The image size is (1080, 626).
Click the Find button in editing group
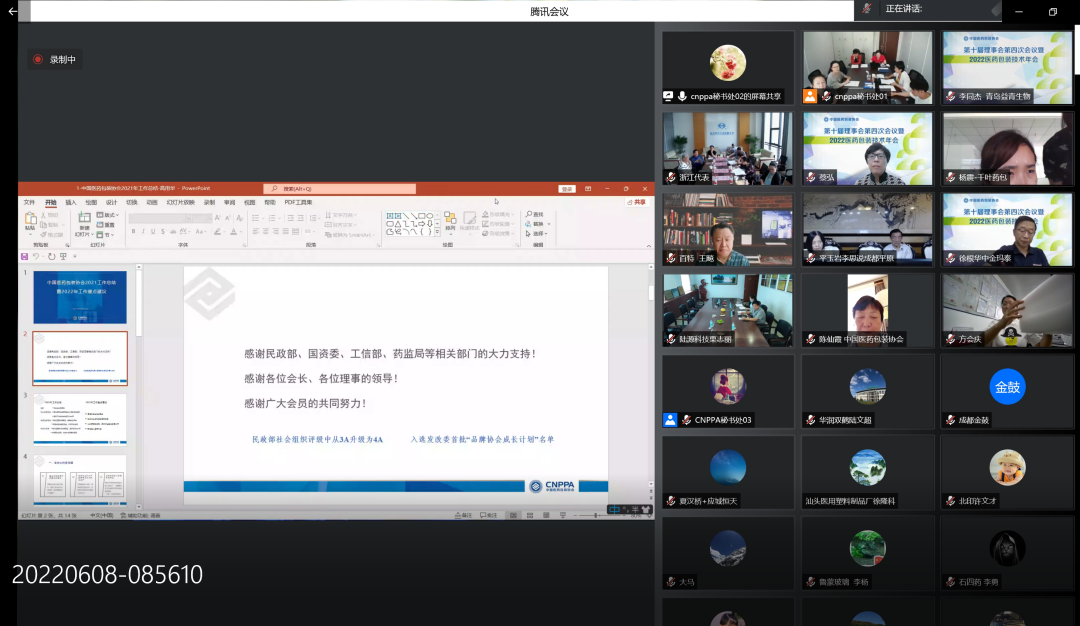[534, 214]
